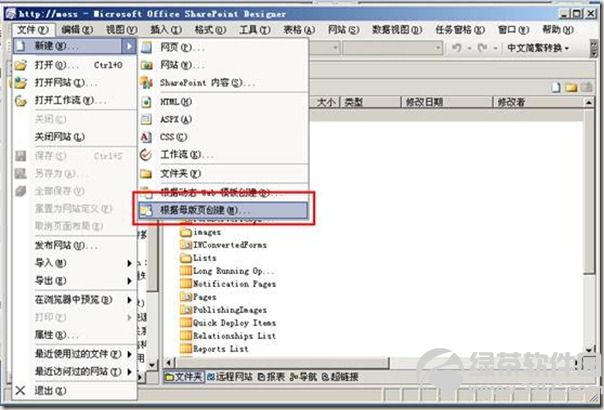
Task: Click the CSS file icon
Action: 146,137
